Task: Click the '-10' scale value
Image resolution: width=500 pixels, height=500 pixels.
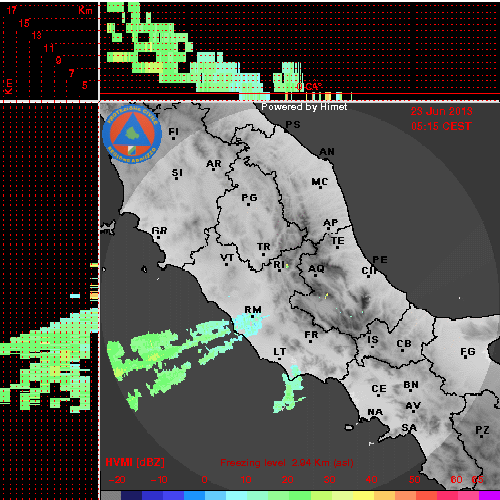Action: click(159, 480)
